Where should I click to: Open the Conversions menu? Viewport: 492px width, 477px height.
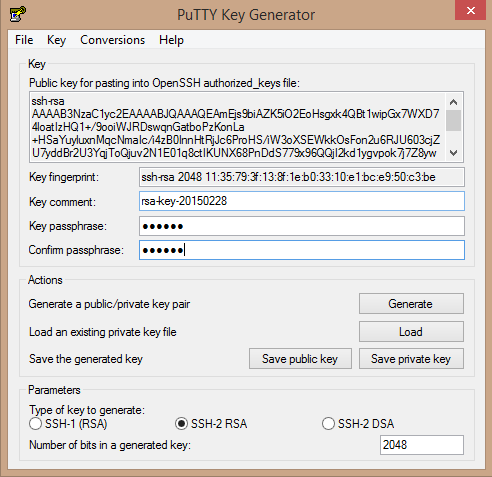(113, 40)
